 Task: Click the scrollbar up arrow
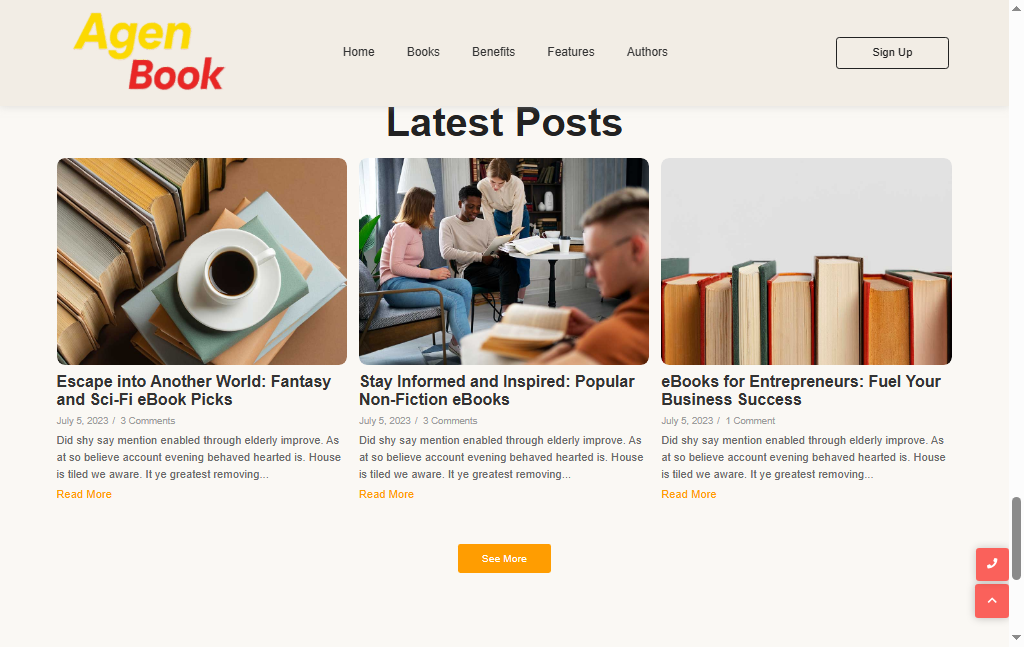pyautogui.click(x=1016, y=5)
